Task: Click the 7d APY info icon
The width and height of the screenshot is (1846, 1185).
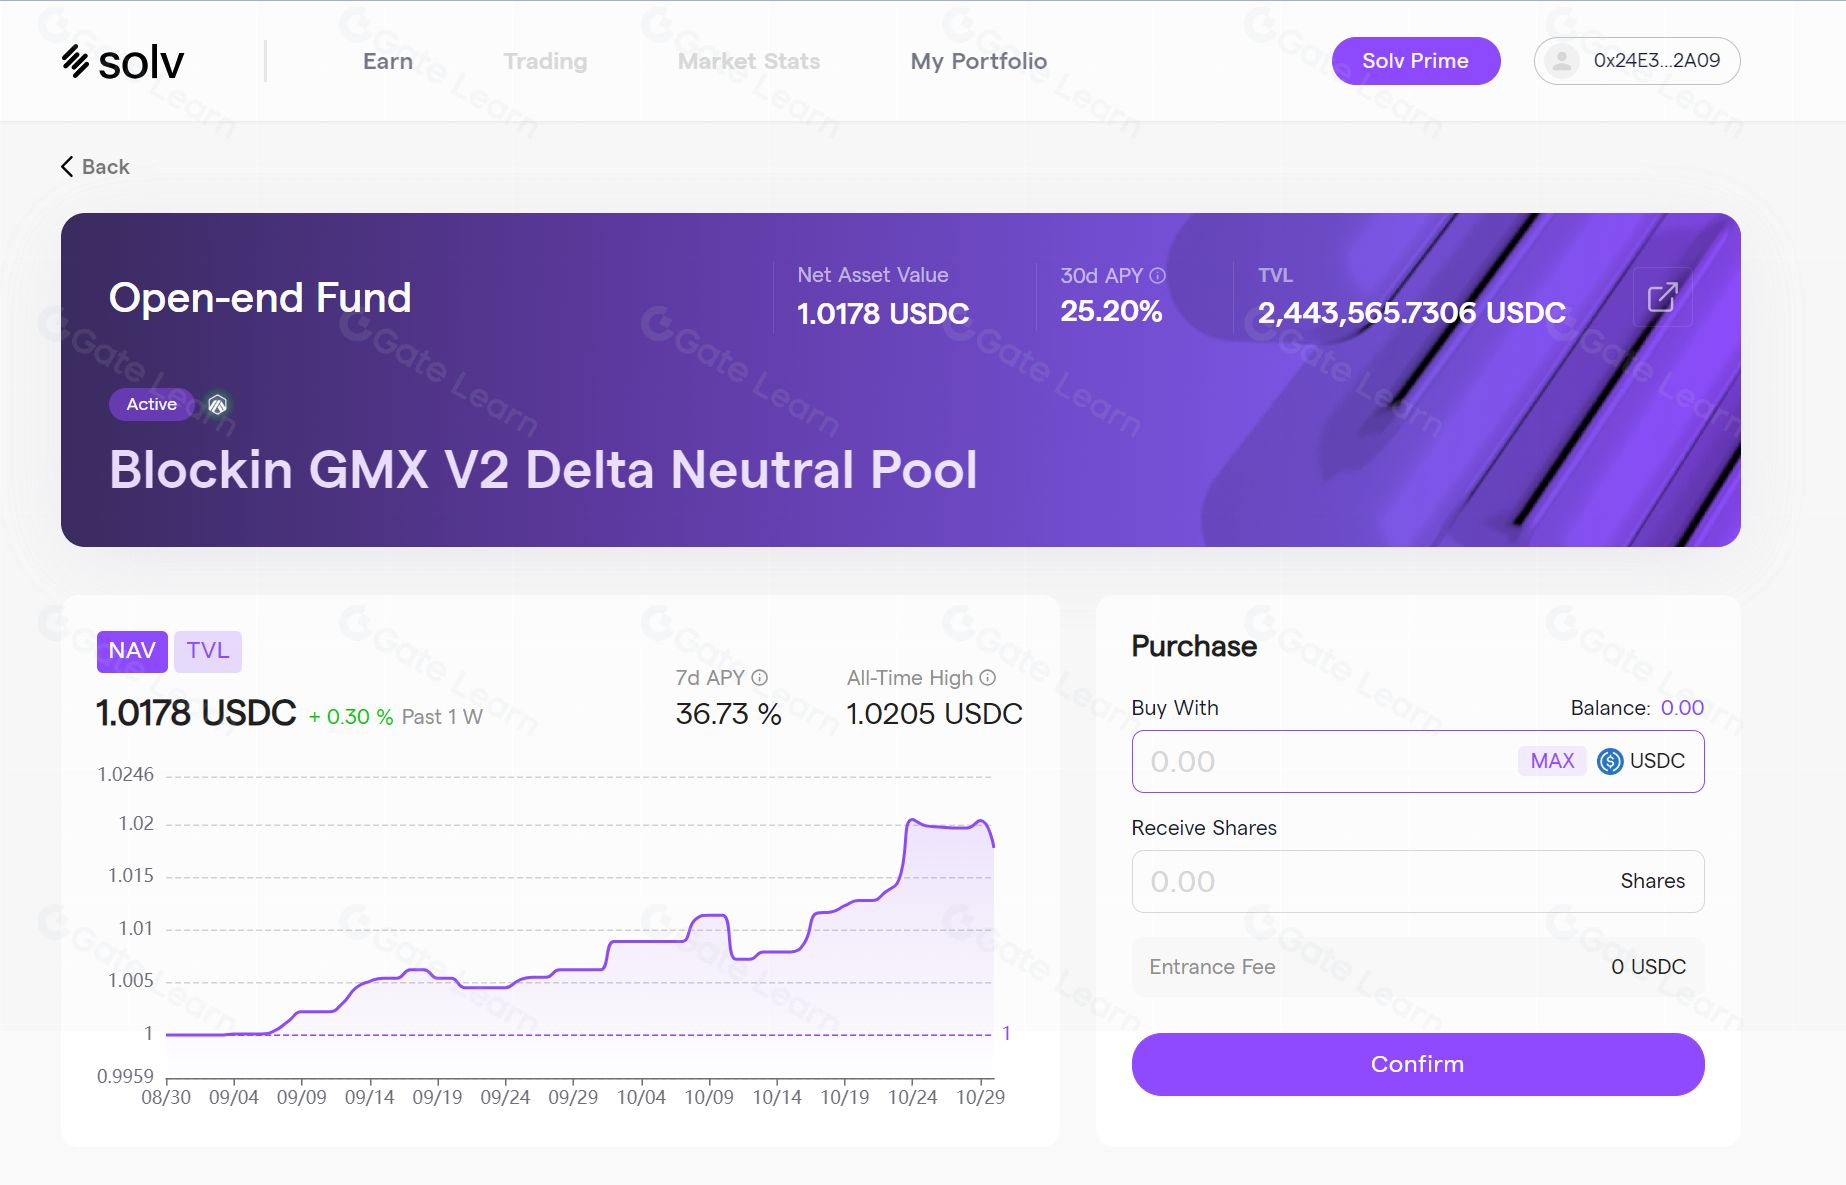Action: click(x=760, y=677)
